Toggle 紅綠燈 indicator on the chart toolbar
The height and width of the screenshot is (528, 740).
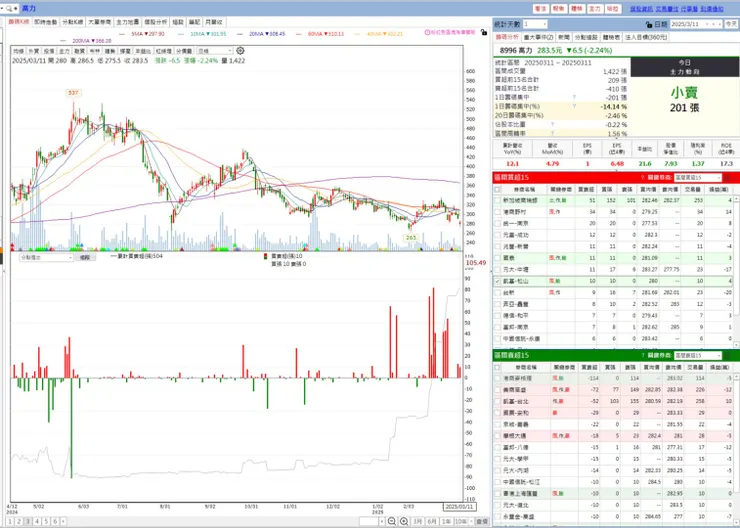click(164, 51)
